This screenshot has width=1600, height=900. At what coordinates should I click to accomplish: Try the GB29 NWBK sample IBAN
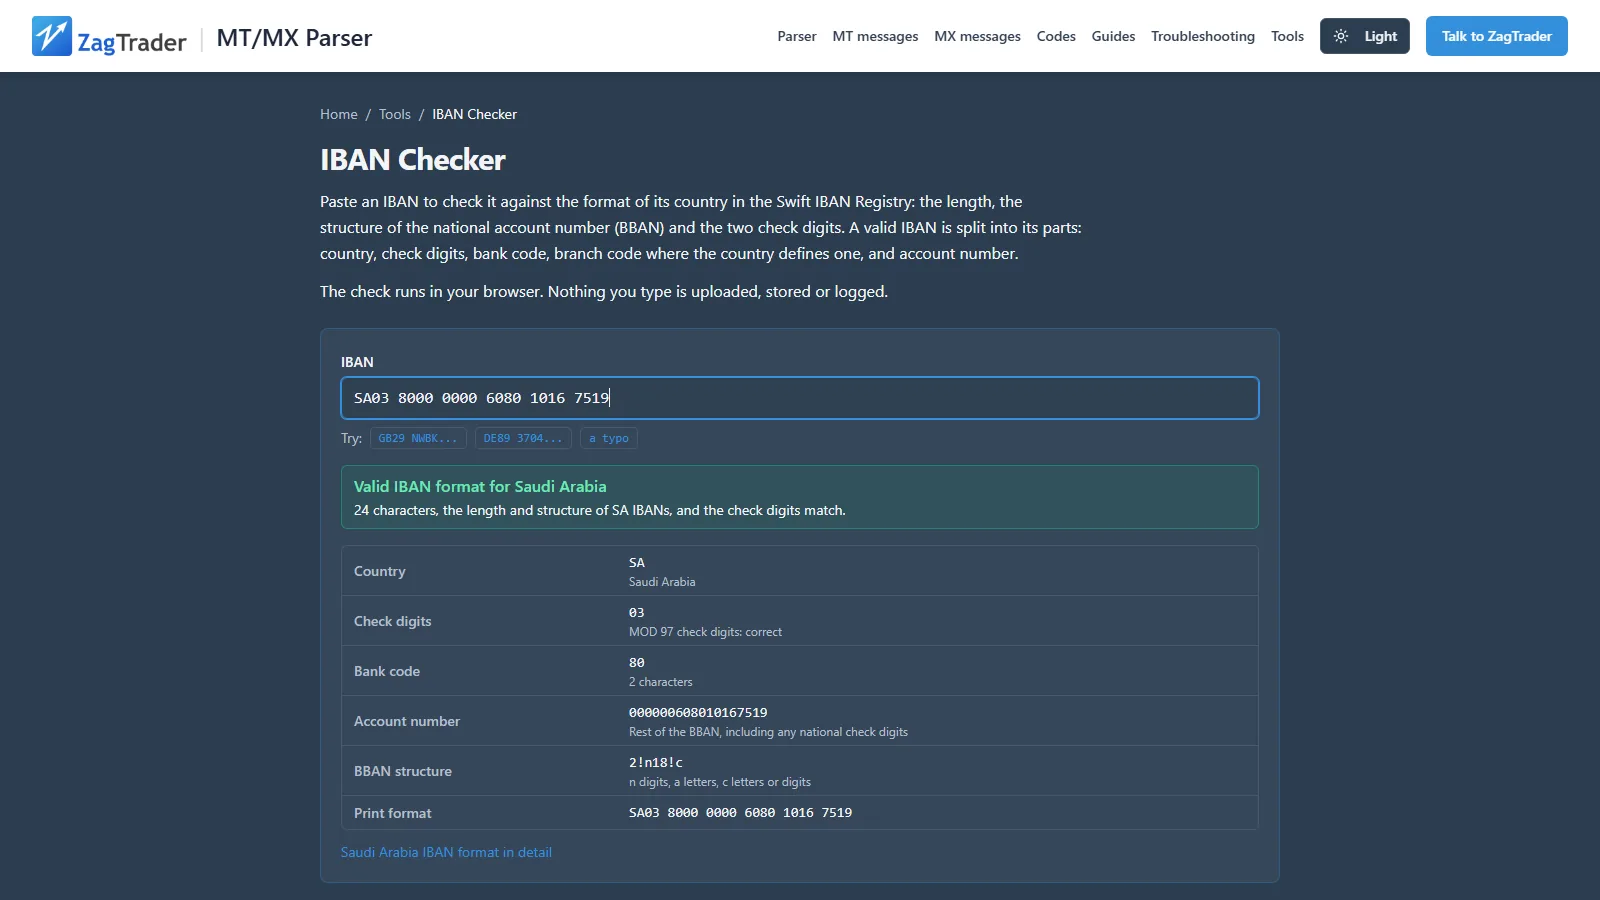pyautogui.click(x=418, y=438)
